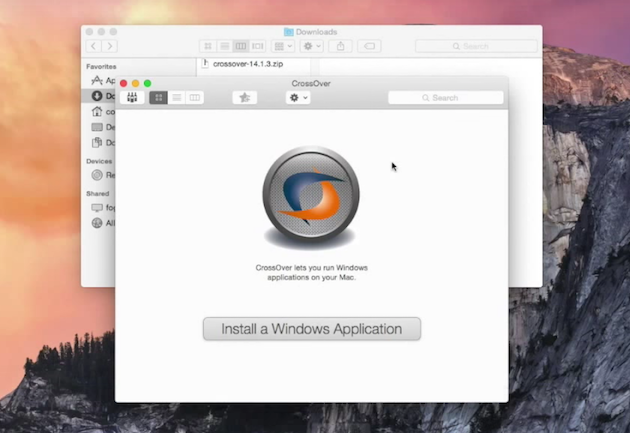Click the Finder share icon
630x433 pixels.
(x=340, y=46)
